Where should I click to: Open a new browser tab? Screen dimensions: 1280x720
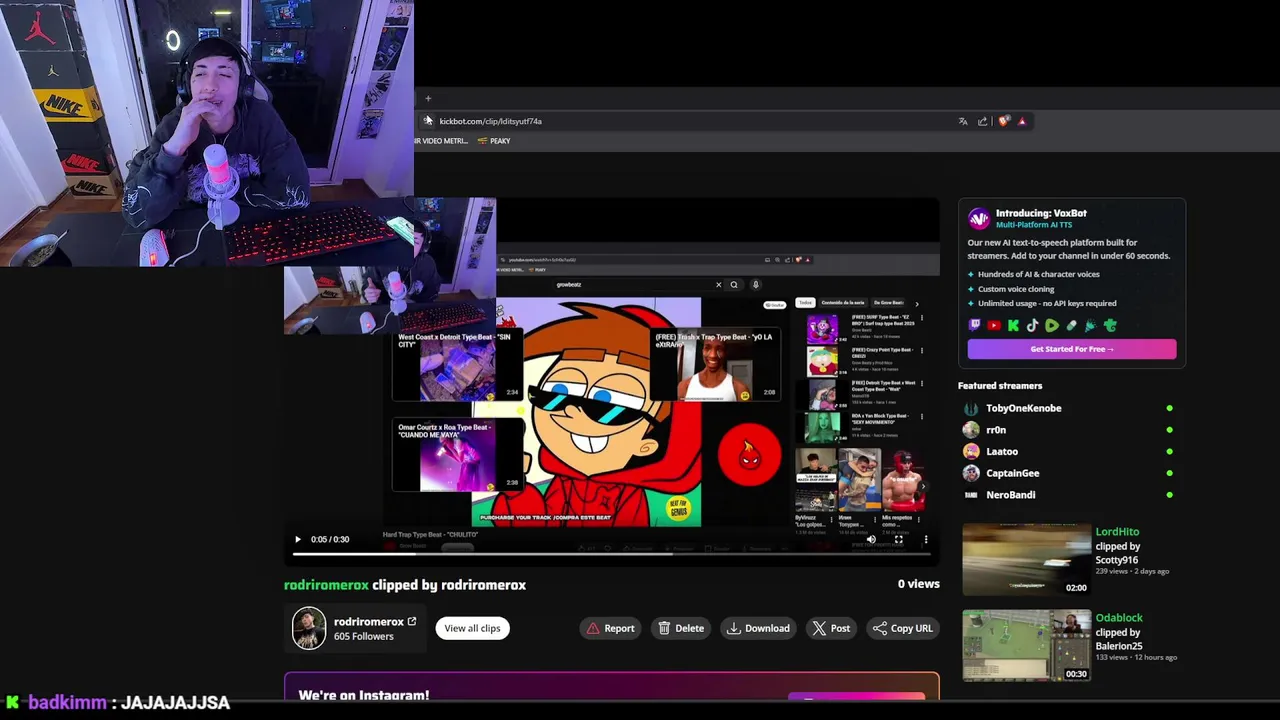[428, 98]
